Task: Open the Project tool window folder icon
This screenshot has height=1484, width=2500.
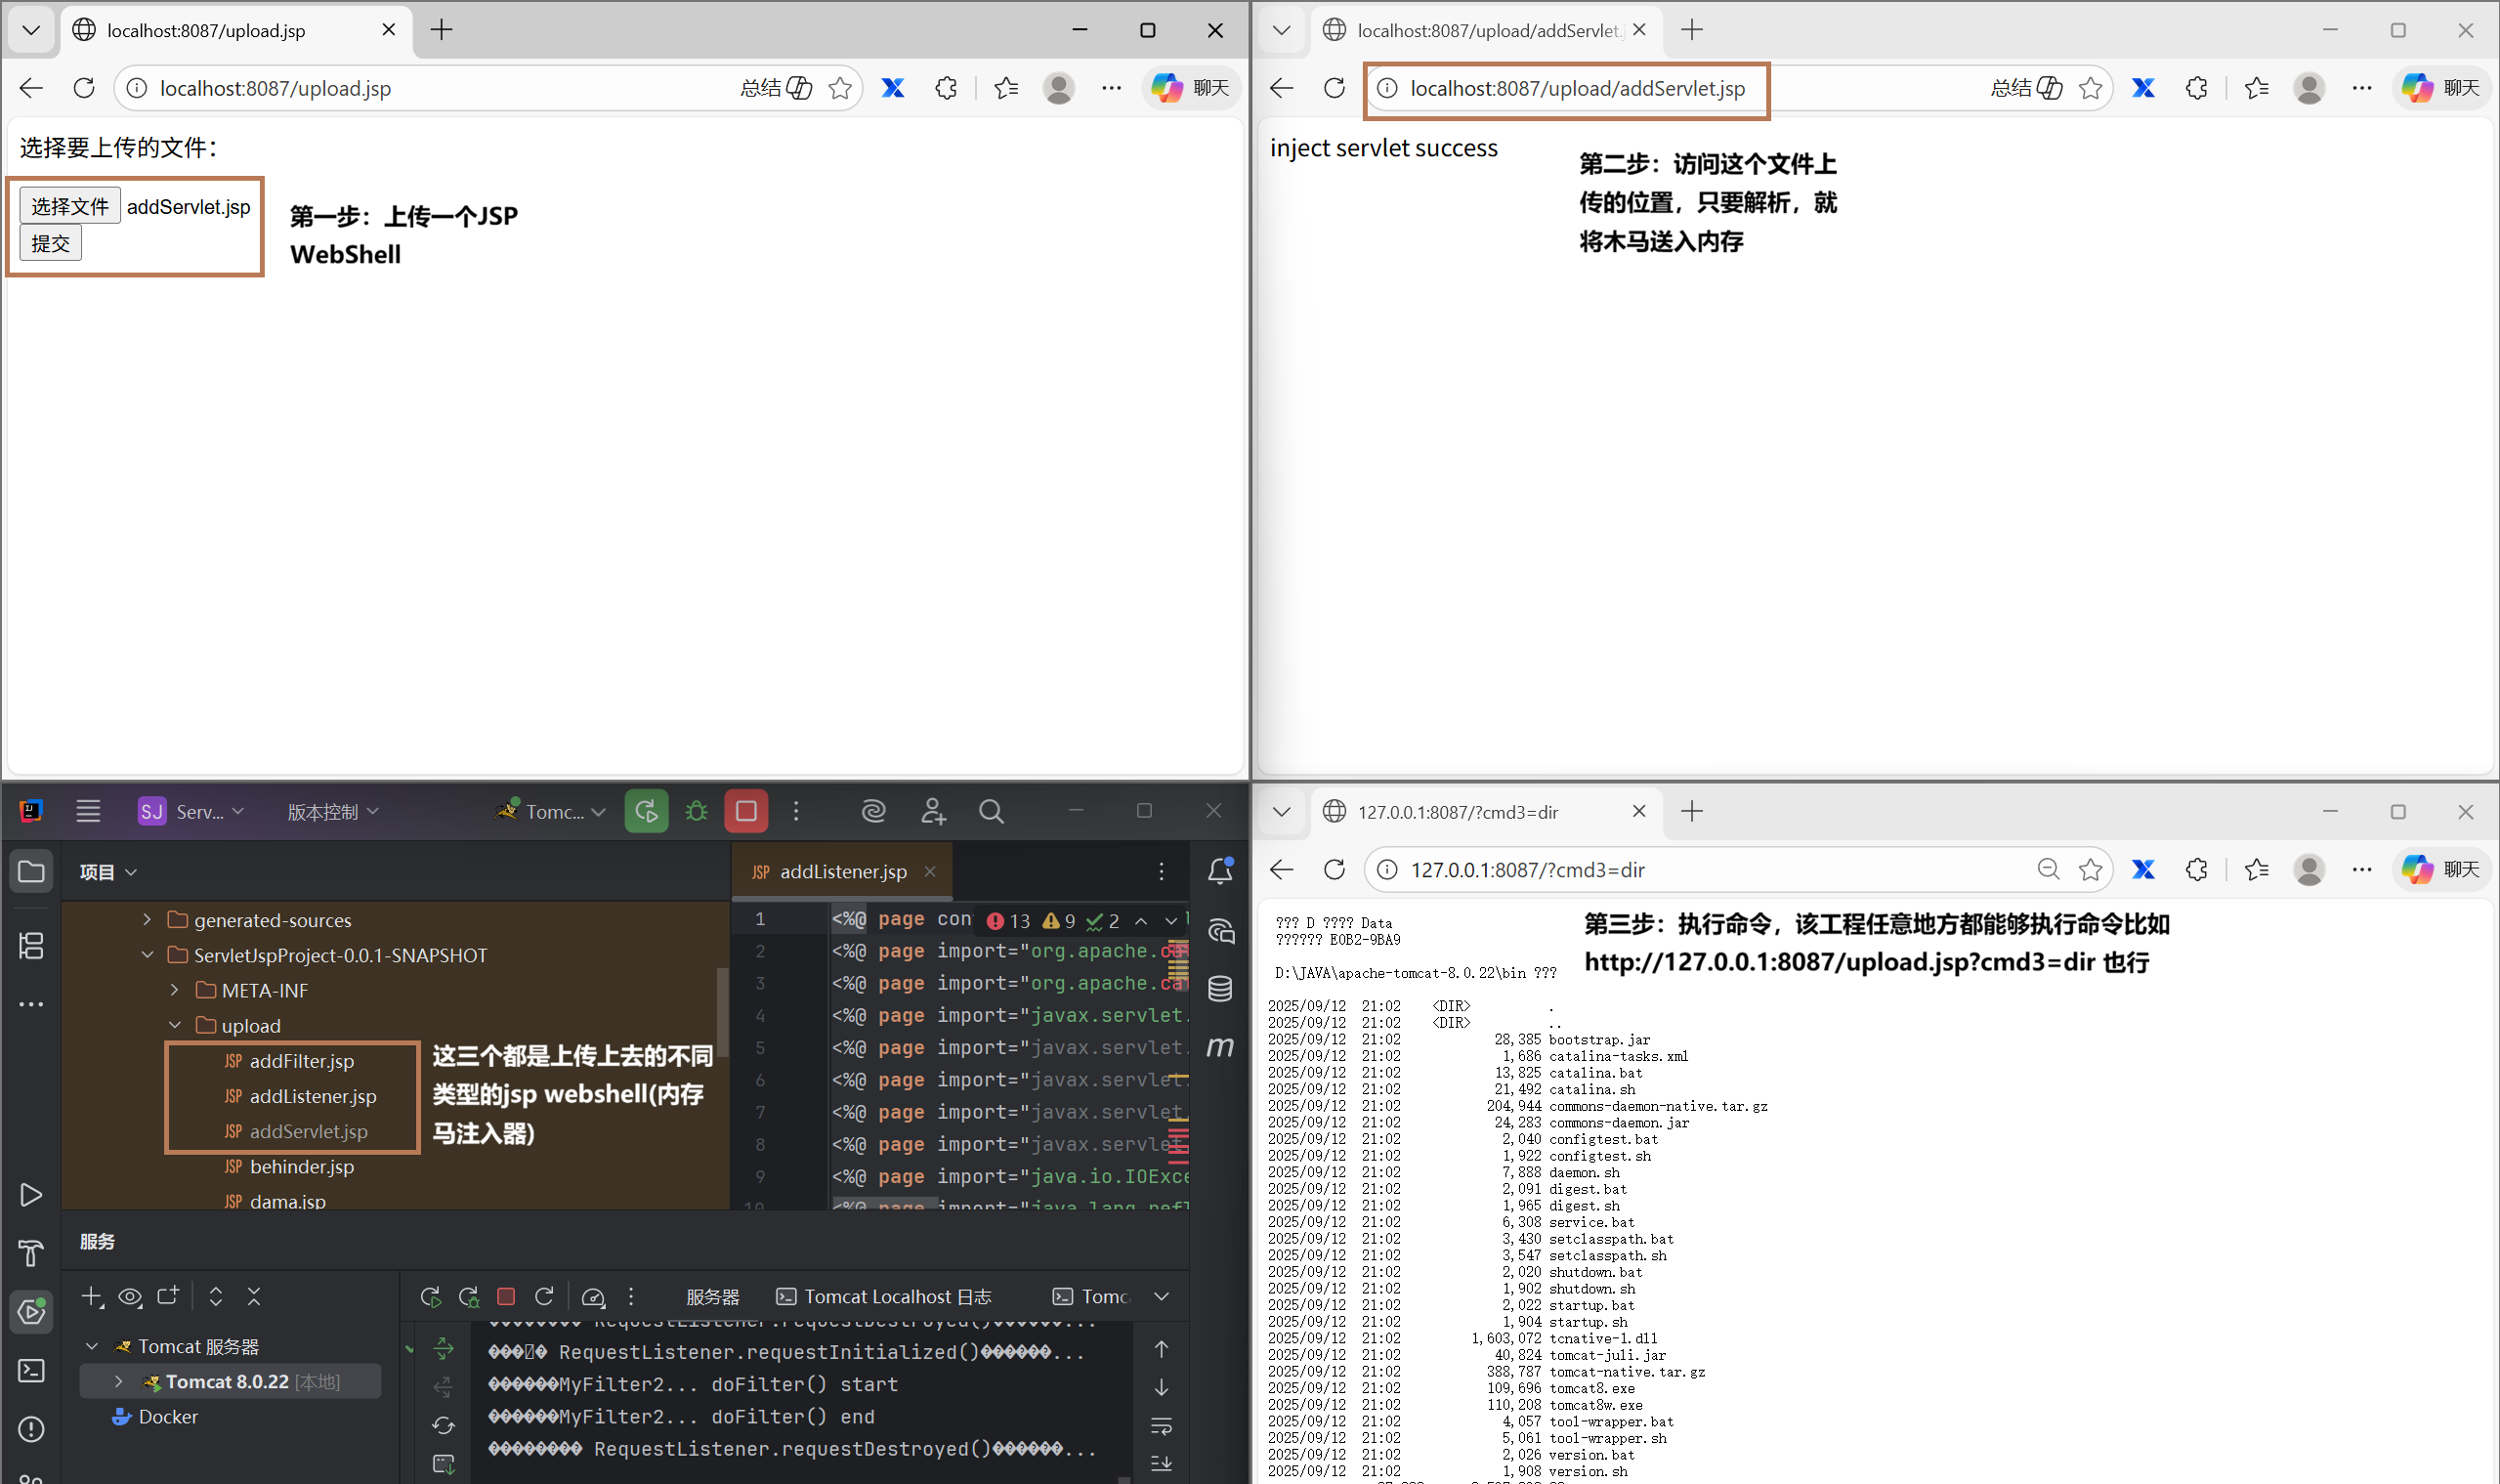Action: click(30, 871)
